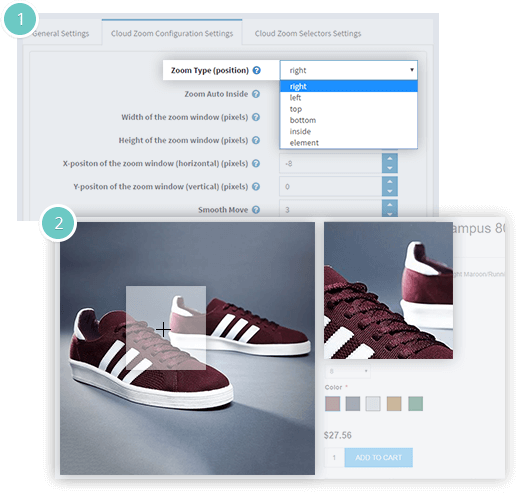Screen dimensions: 519x493
Task: Select the green color swatch
Action: 415,404
